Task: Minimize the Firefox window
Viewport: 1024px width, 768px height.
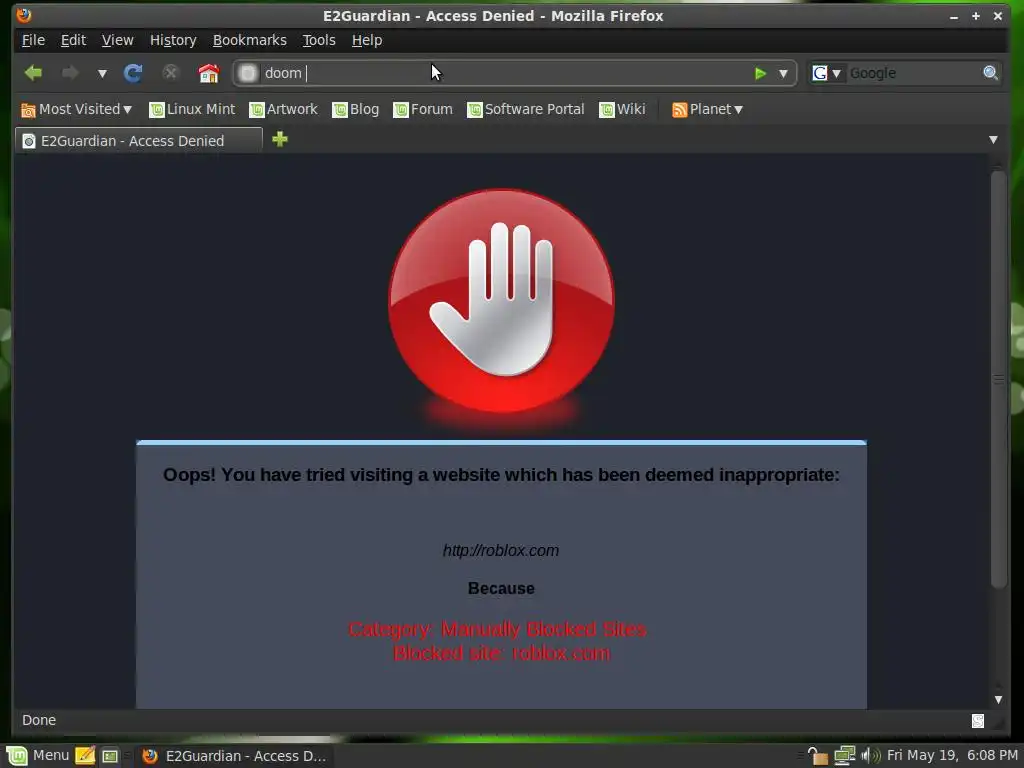Action: click(x=954, y=16)
